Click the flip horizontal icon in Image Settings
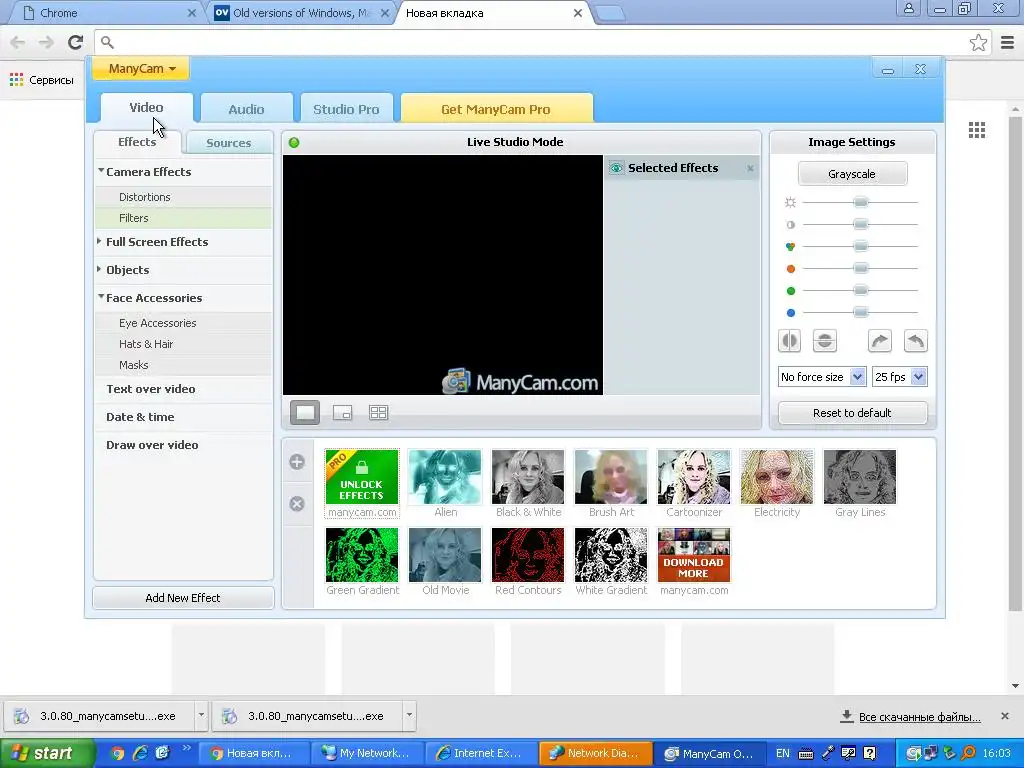 790,341
